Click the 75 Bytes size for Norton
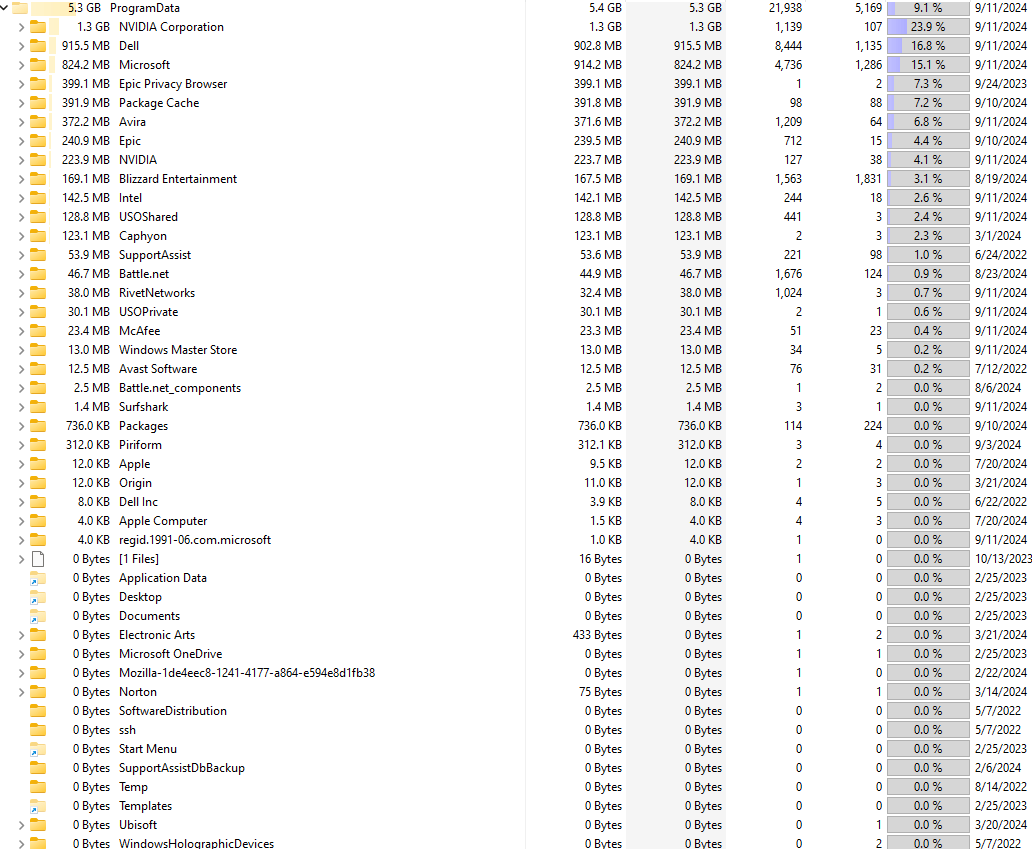The width and height of the screenshot is (1032, 849). 600,692
